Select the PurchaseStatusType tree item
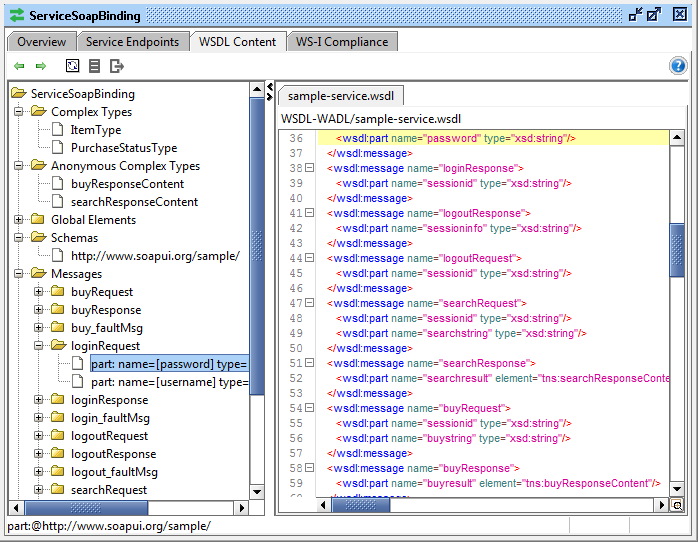Viewport: 698px width, 542px height. pyautogui.click(x=123, y=148)
